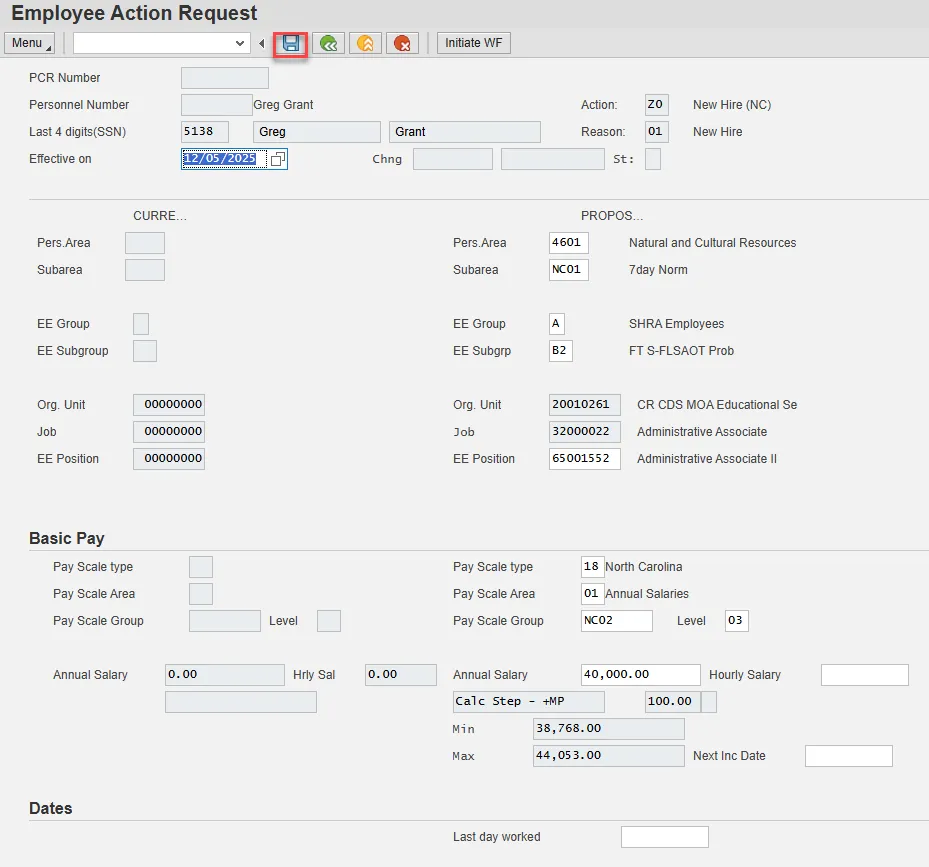Screen dimensions: 929x867
Task: Click the yellow Exit icon
Action: click(365, 43)
